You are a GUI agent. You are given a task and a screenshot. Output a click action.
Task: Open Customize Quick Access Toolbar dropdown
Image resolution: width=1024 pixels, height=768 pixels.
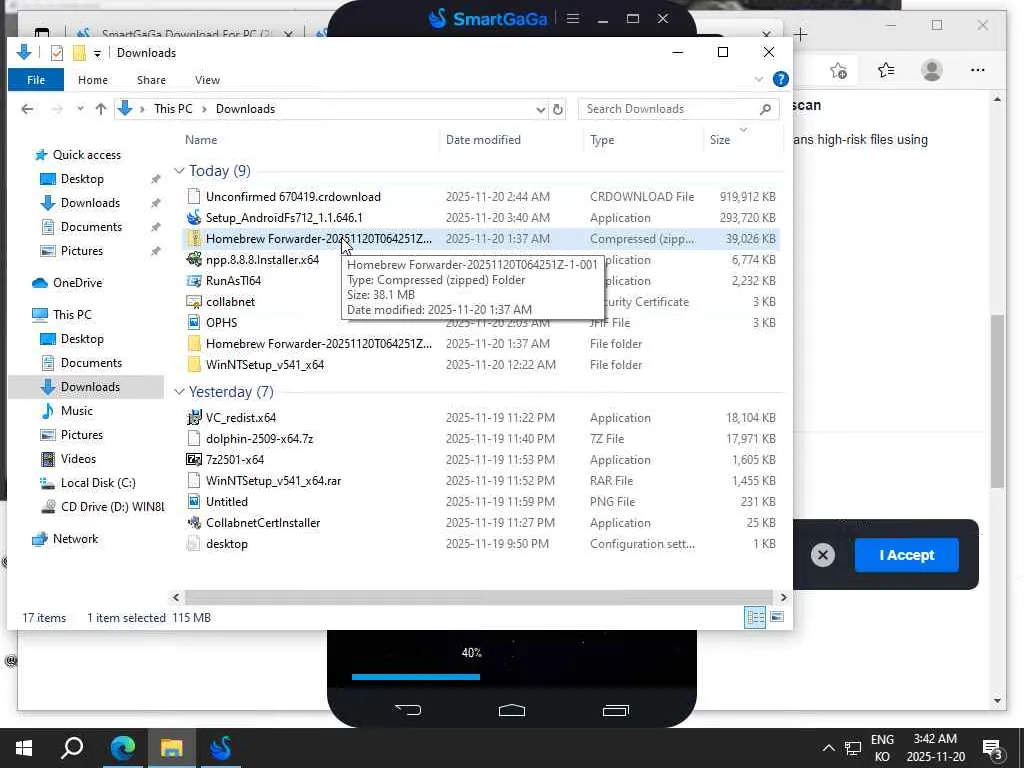(x=97, y=54)
